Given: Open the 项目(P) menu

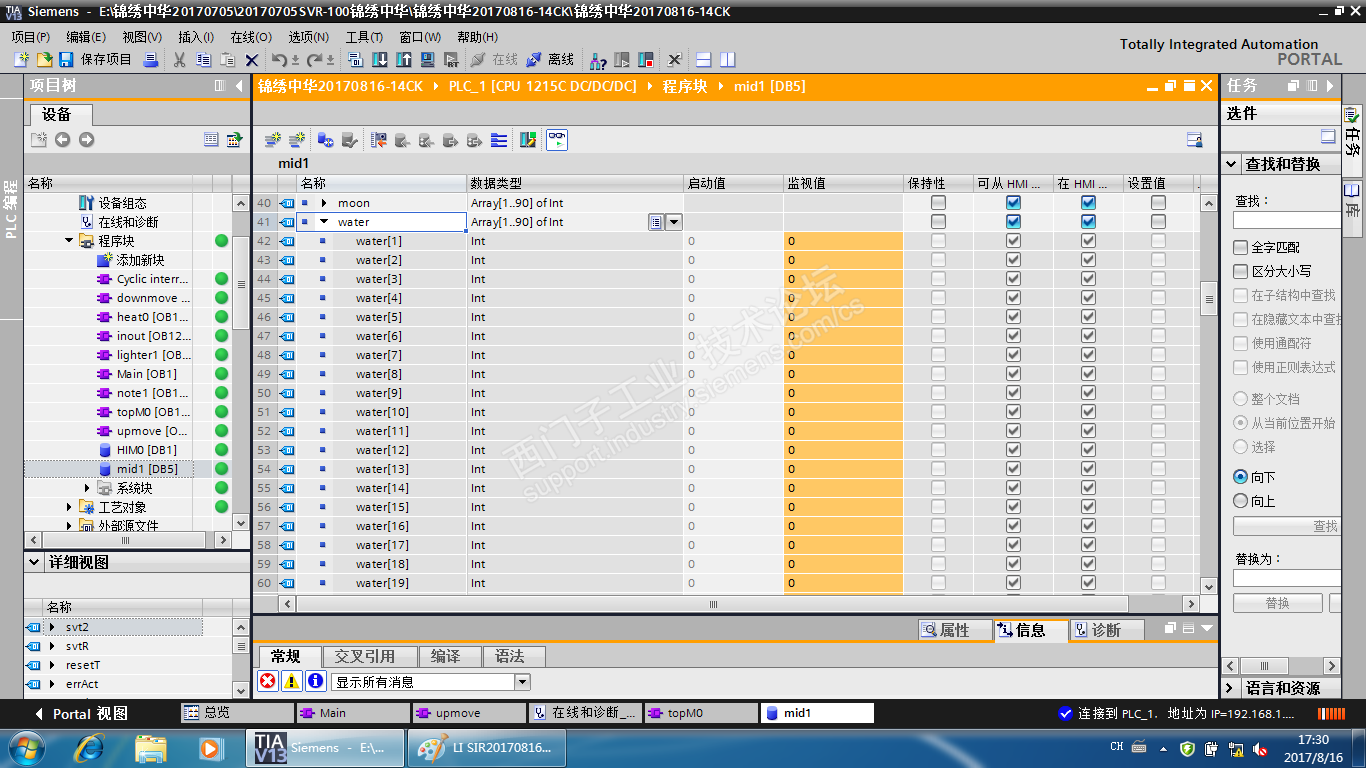Looking at the screenshot, I should [31, 37].
